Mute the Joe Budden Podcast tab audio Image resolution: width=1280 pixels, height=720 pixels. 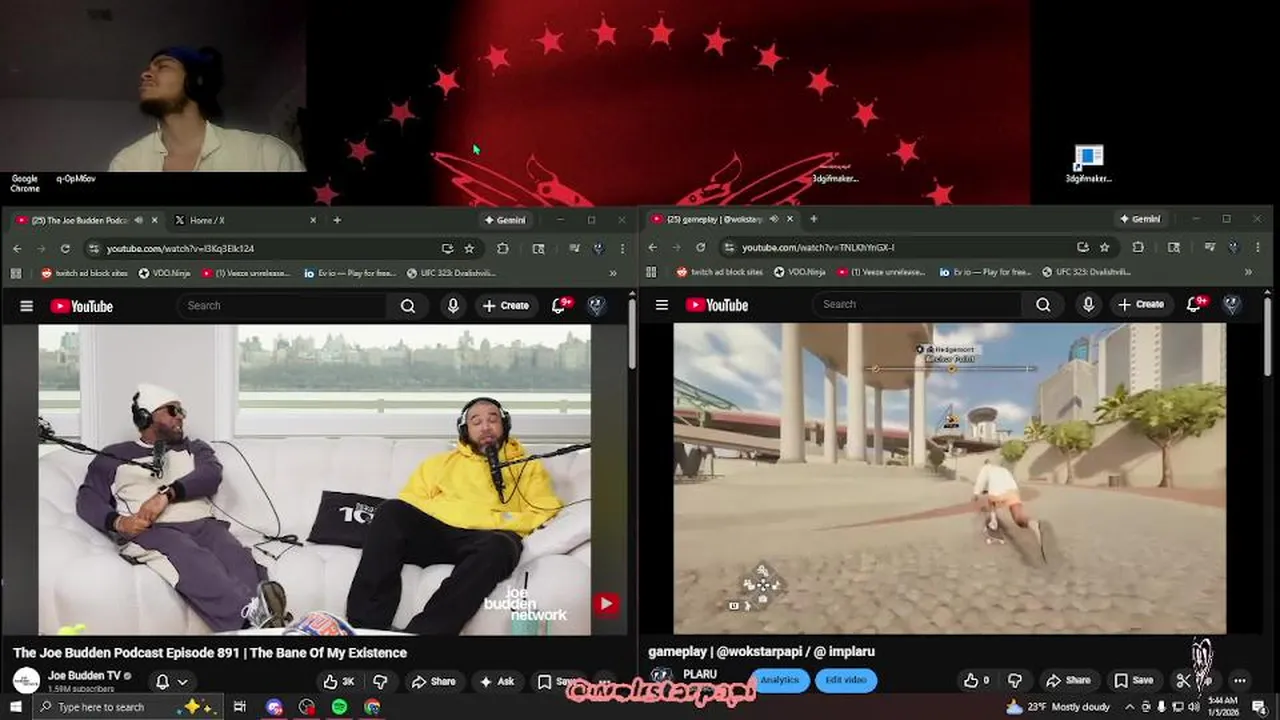pos(138,220)
